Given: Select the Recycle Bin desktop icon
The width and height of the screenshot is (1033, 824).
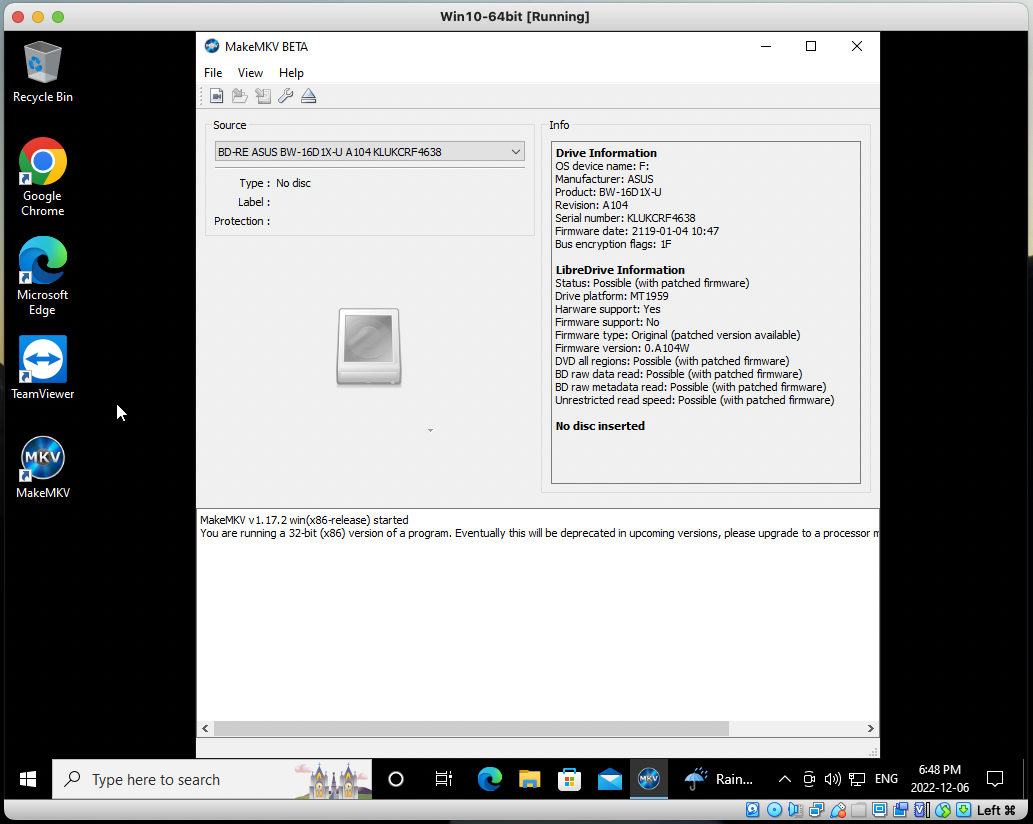Looking at the screenshot, I should pyautogui.click(x=43, y=72).
